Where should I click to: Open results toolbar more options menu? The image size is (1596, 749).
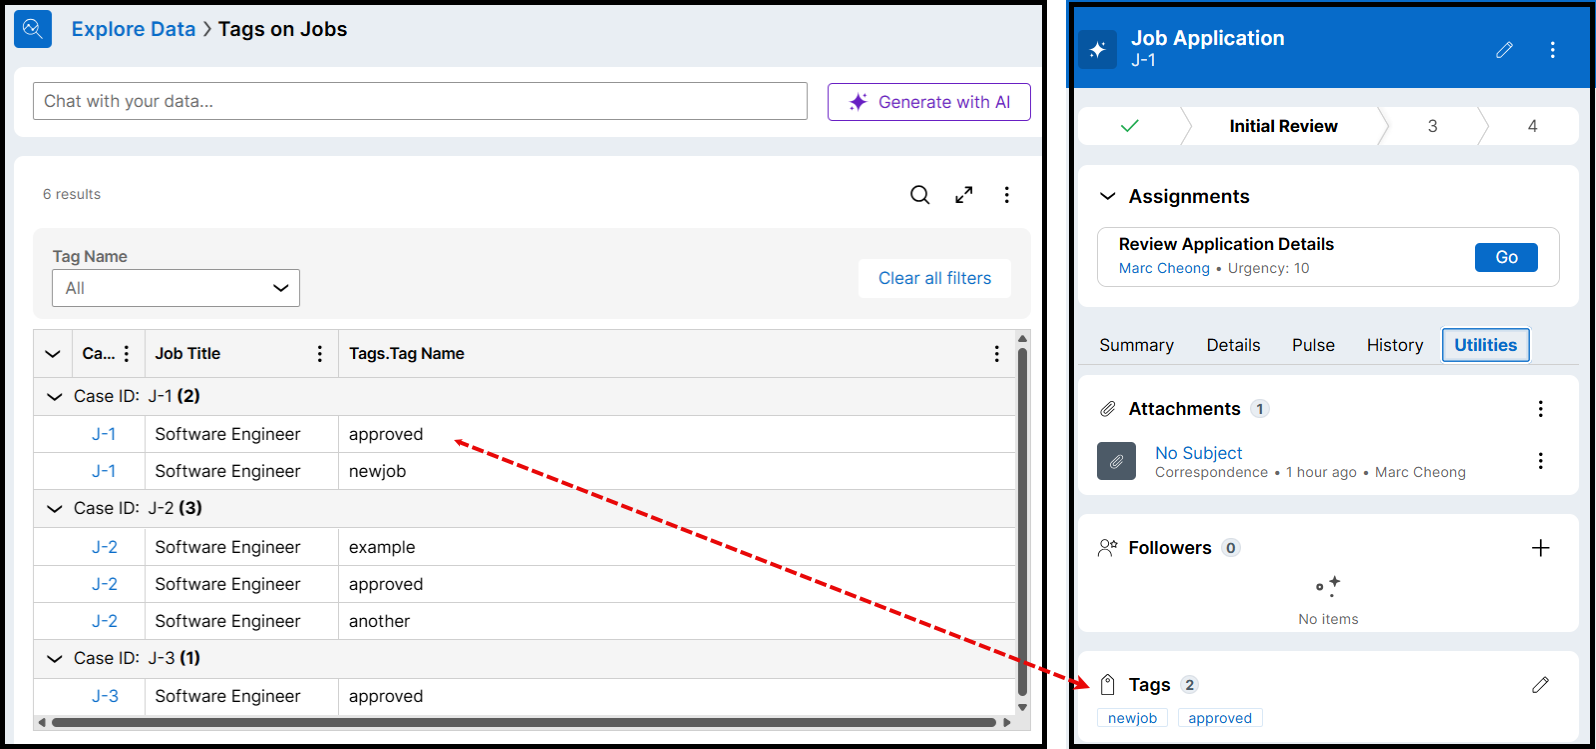pos(1007,195)
